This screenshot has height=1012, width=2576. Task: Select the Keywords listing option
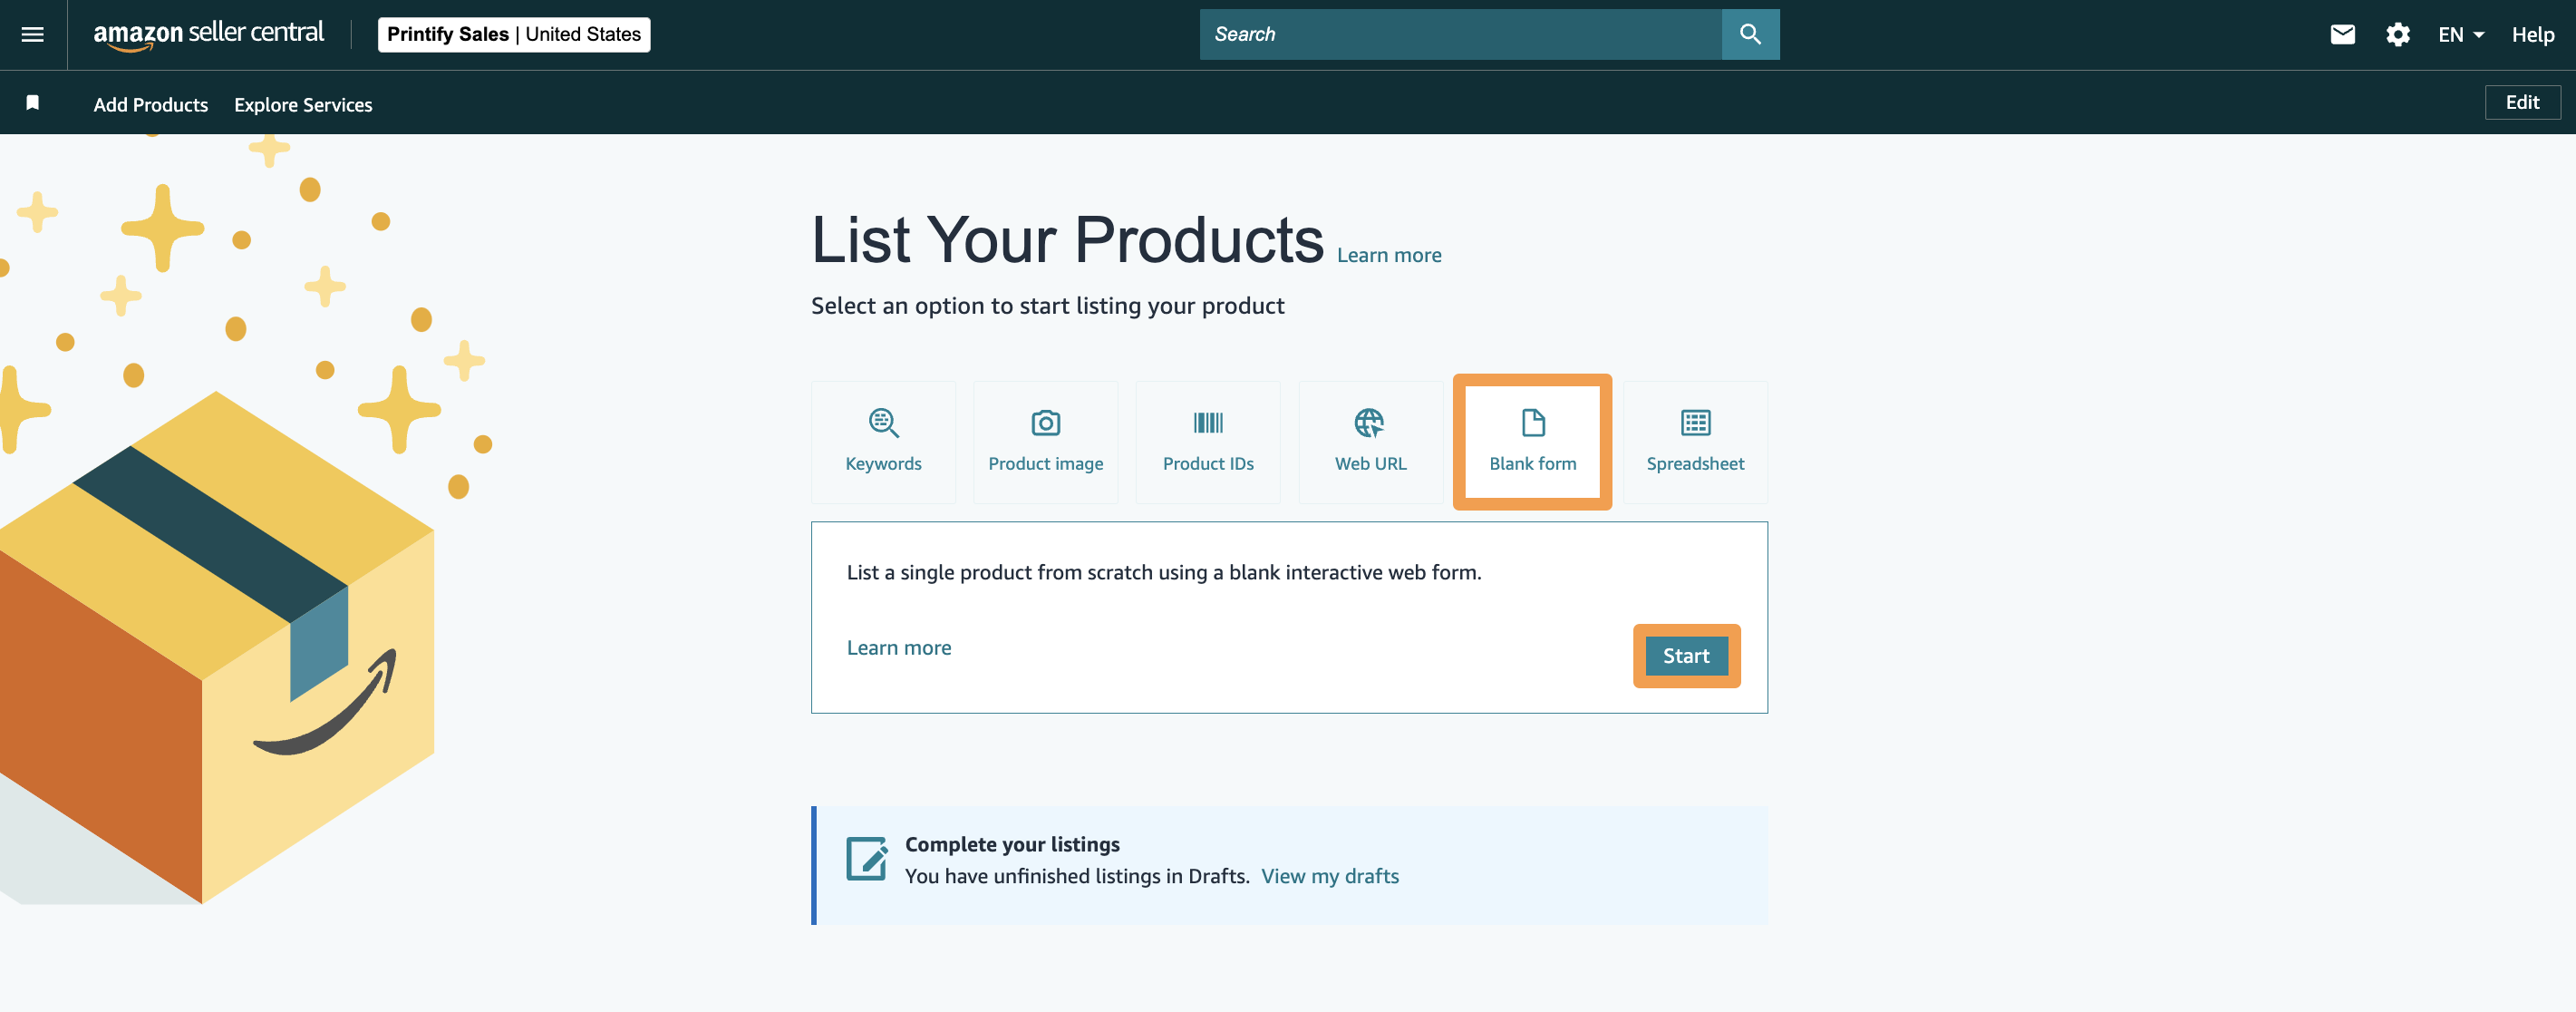(883, 442)
